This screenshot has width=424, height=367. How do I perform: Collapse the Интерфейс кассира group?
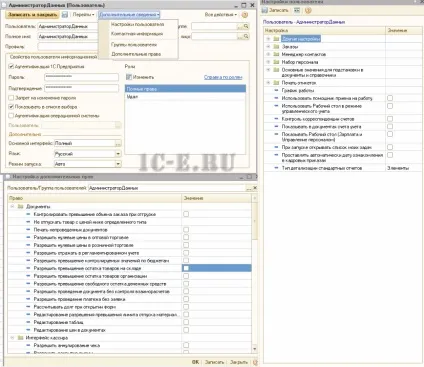[12, 338]
